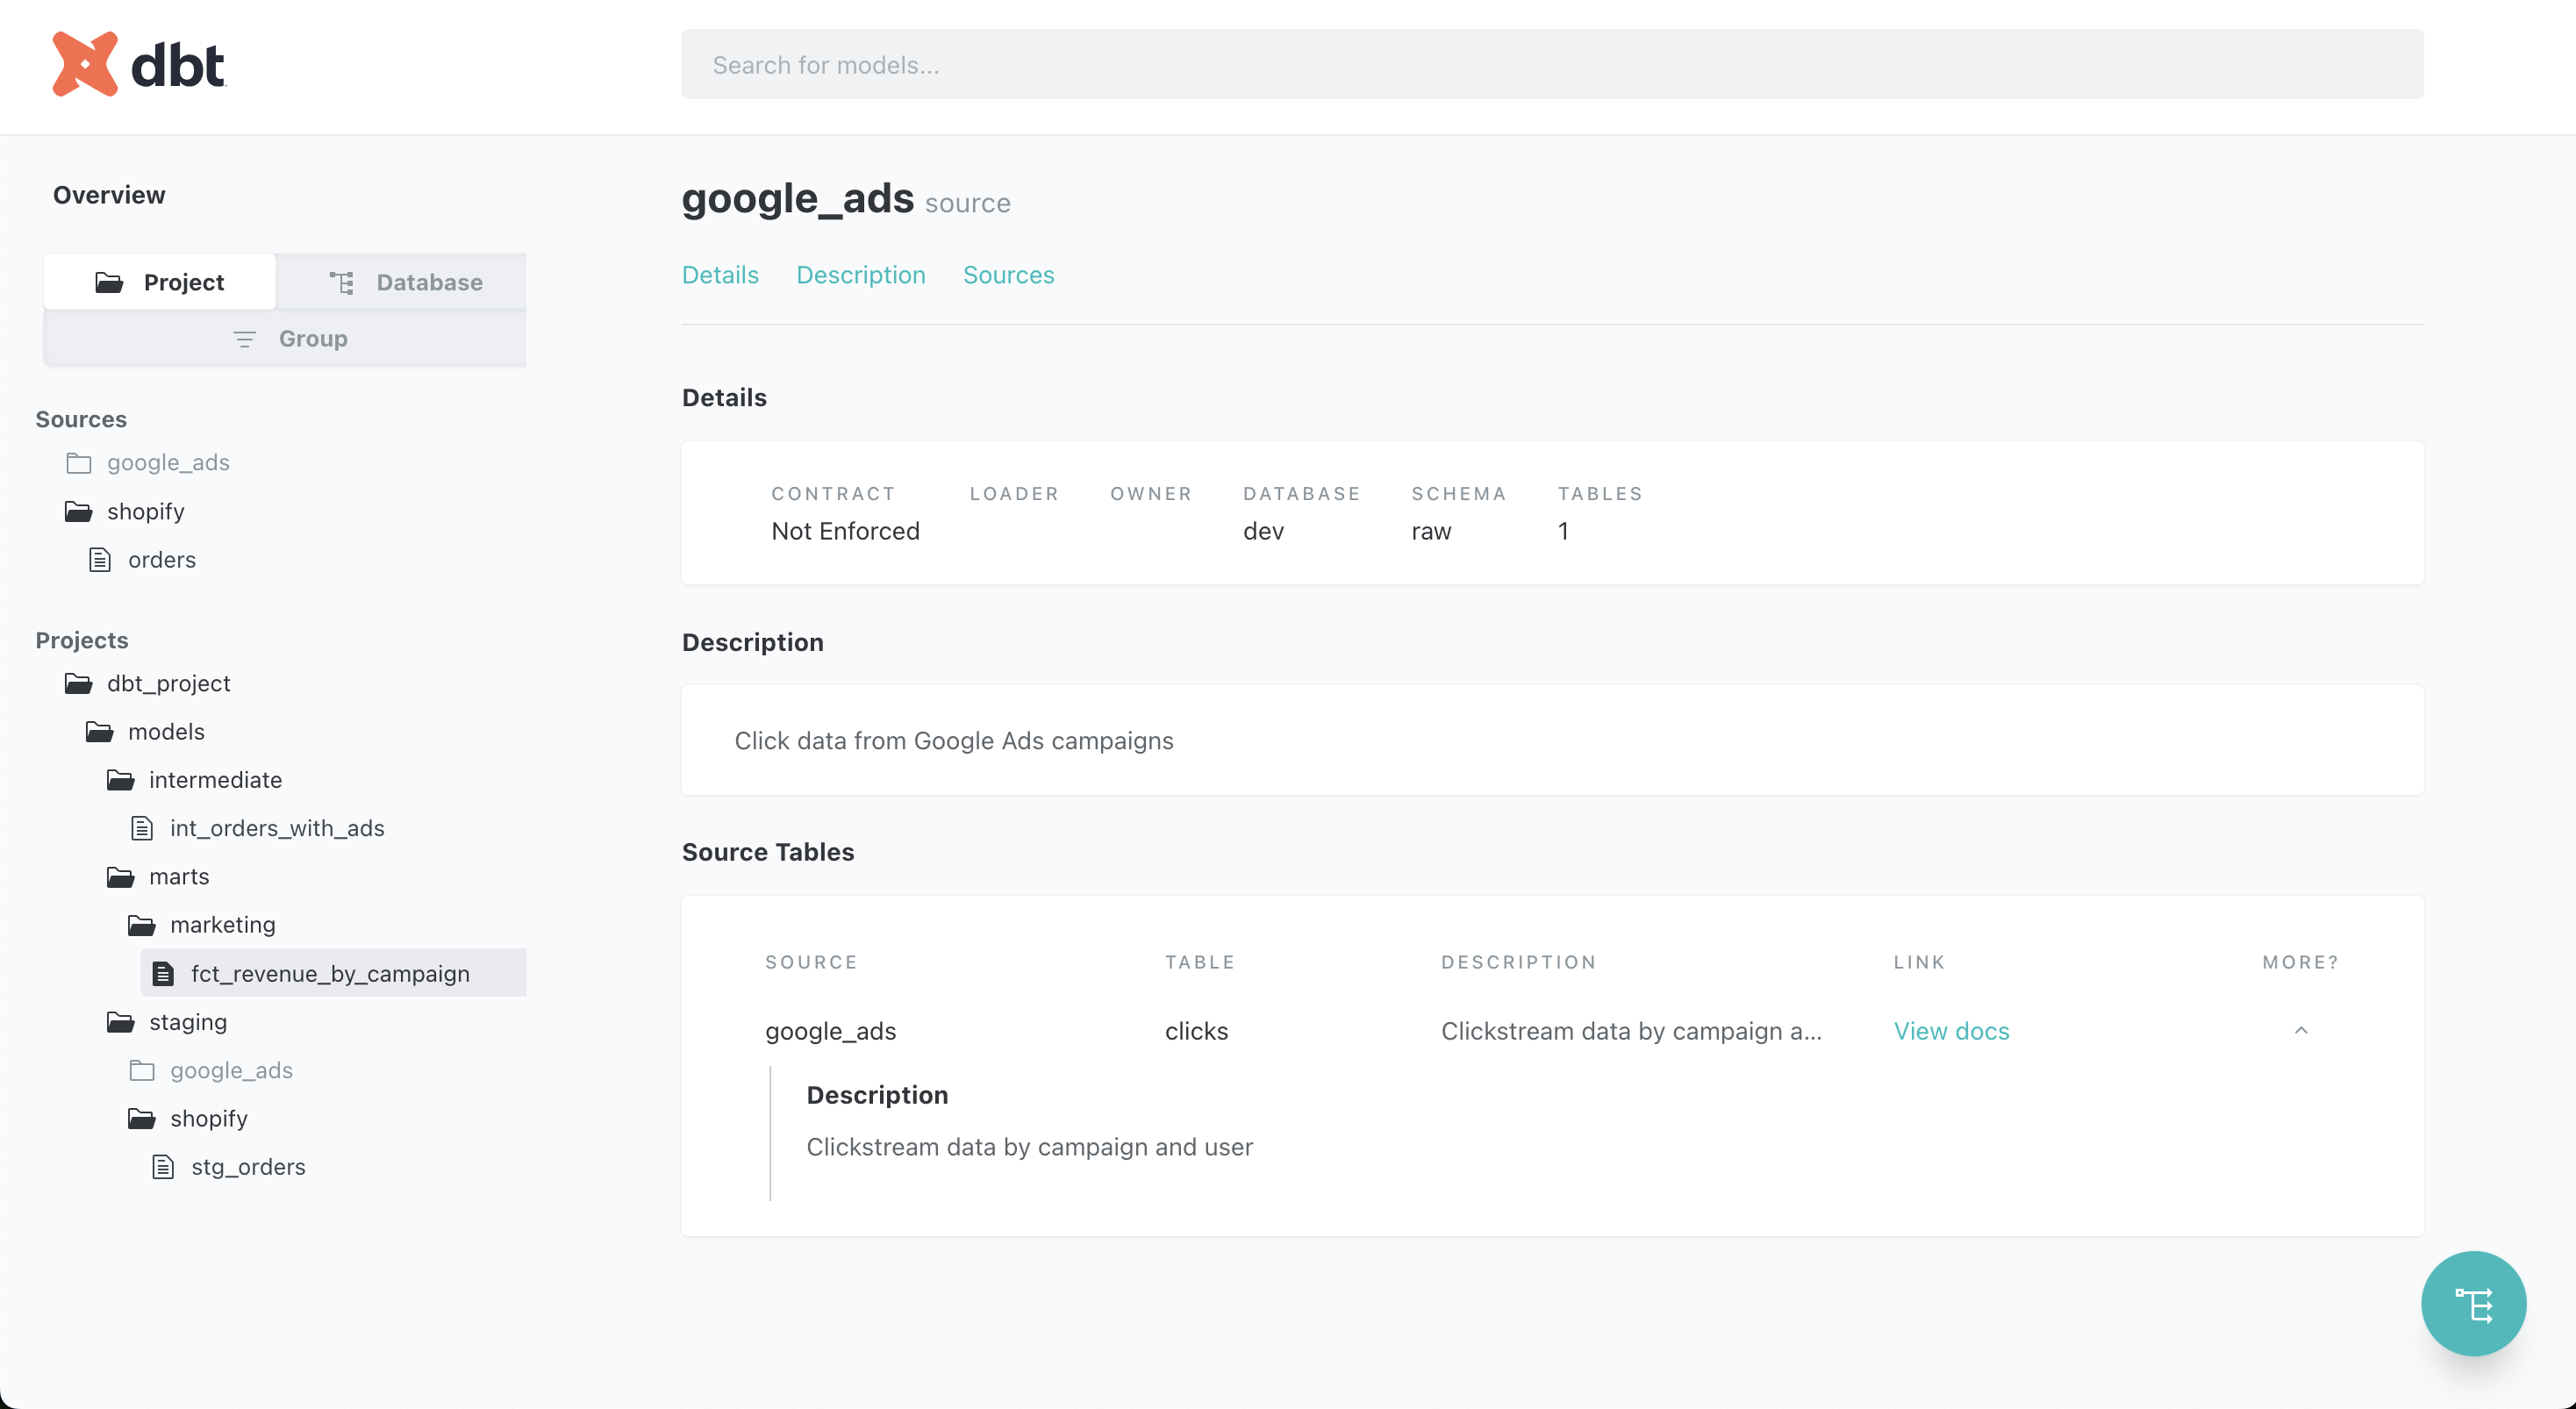Switch to the Group tab
This screenshot has width=2576, height=1409.
[x=285, y=338]
